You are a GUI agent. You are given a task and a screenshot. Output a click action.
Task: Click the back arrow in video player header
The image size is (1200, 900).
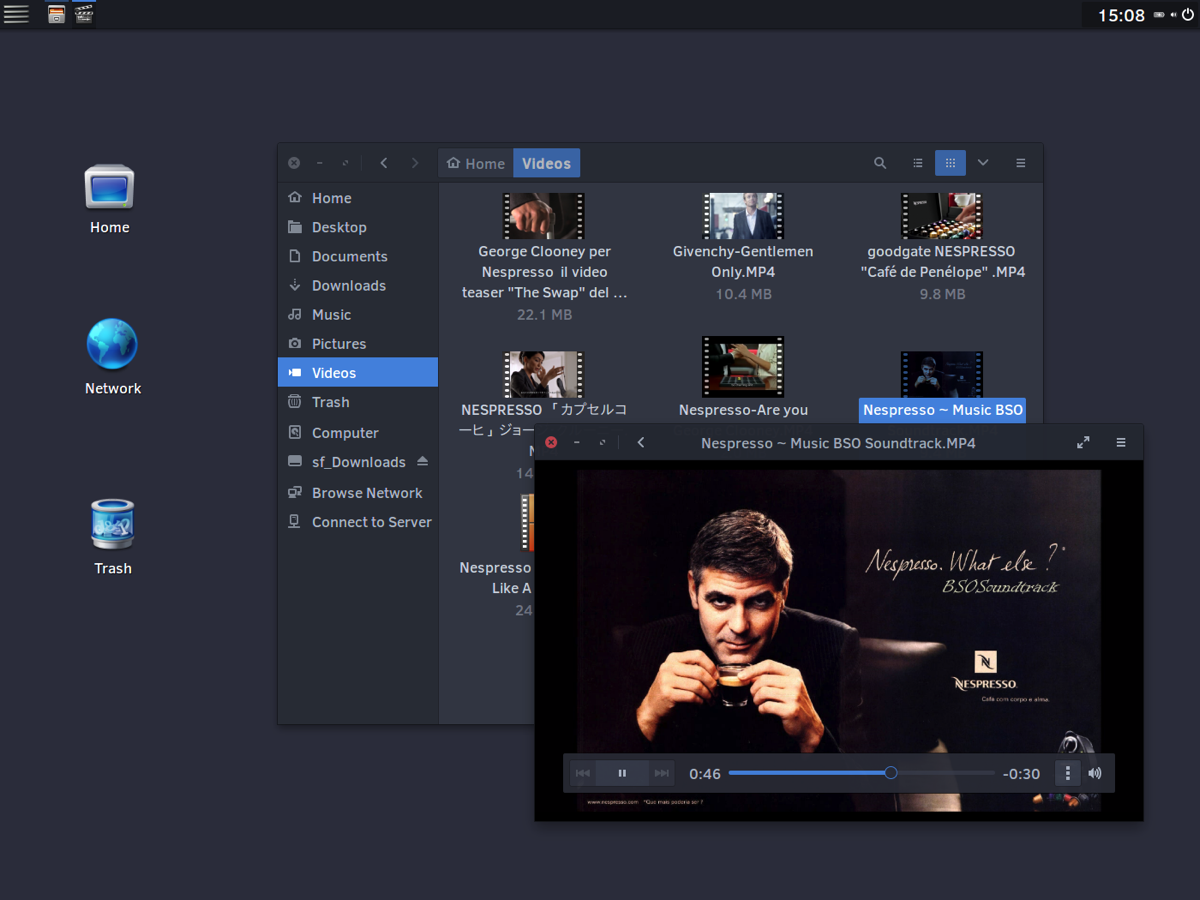click(x=641, y=442)
